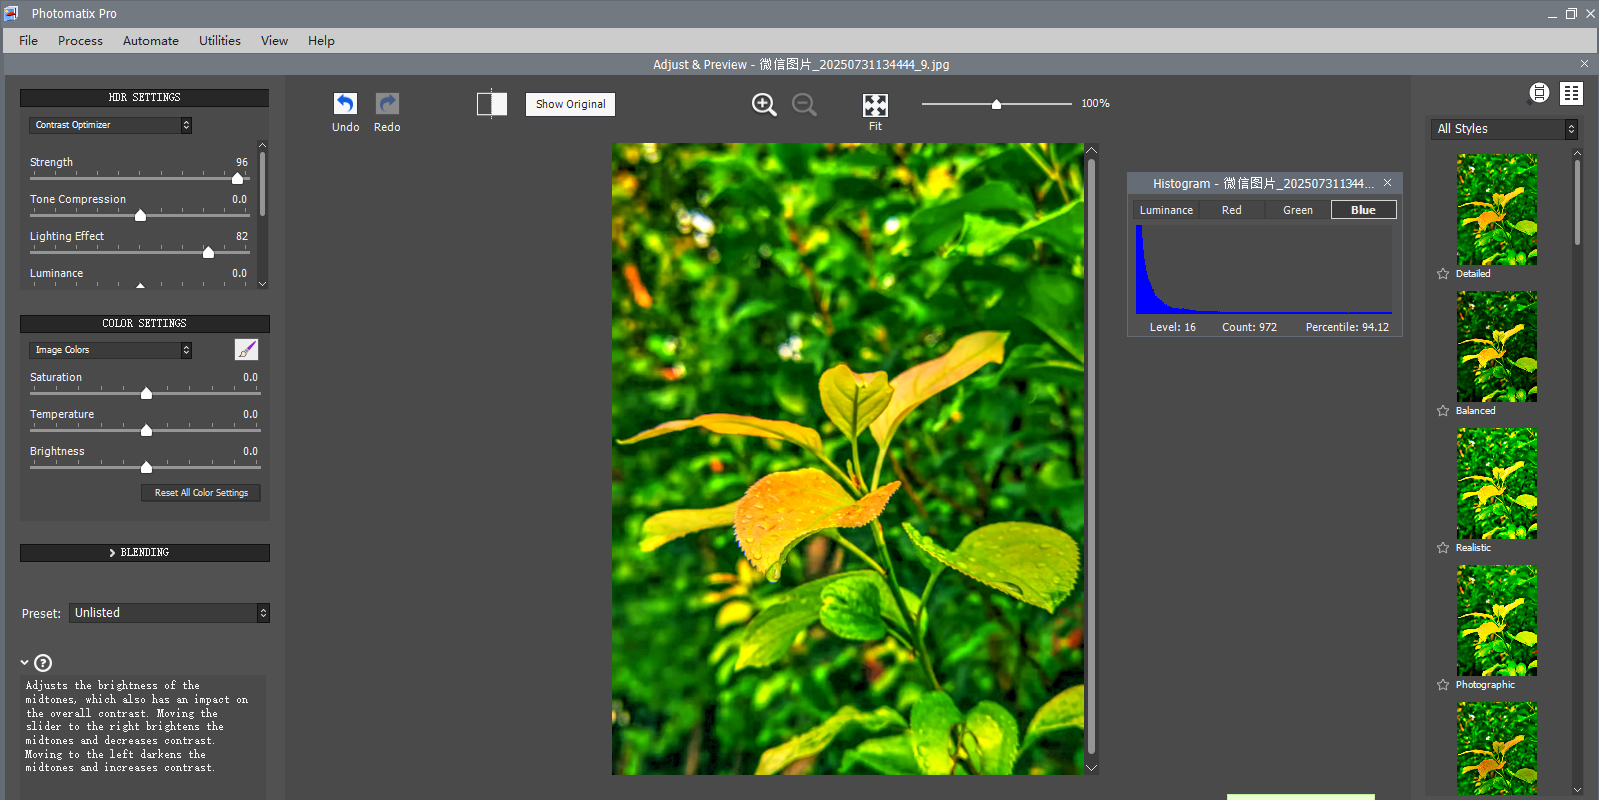Toggle split view comparison icon

coord(492,104)
